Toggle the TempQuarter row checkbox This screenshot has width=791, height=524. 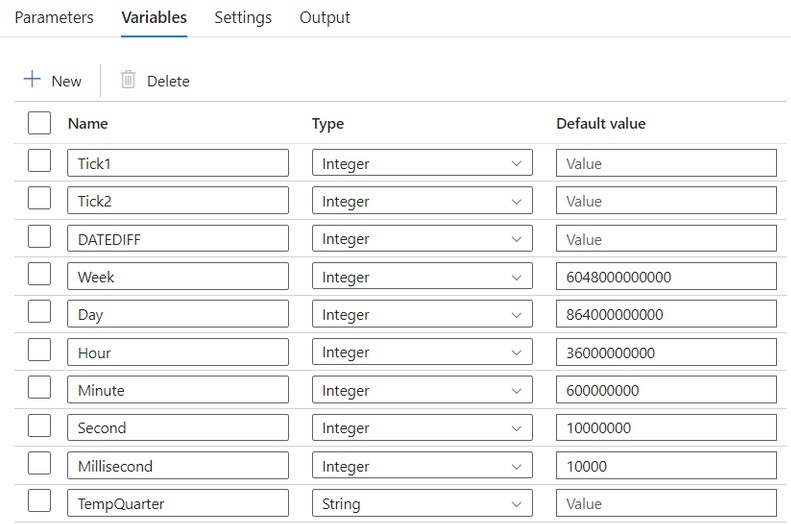pos(39,501)
